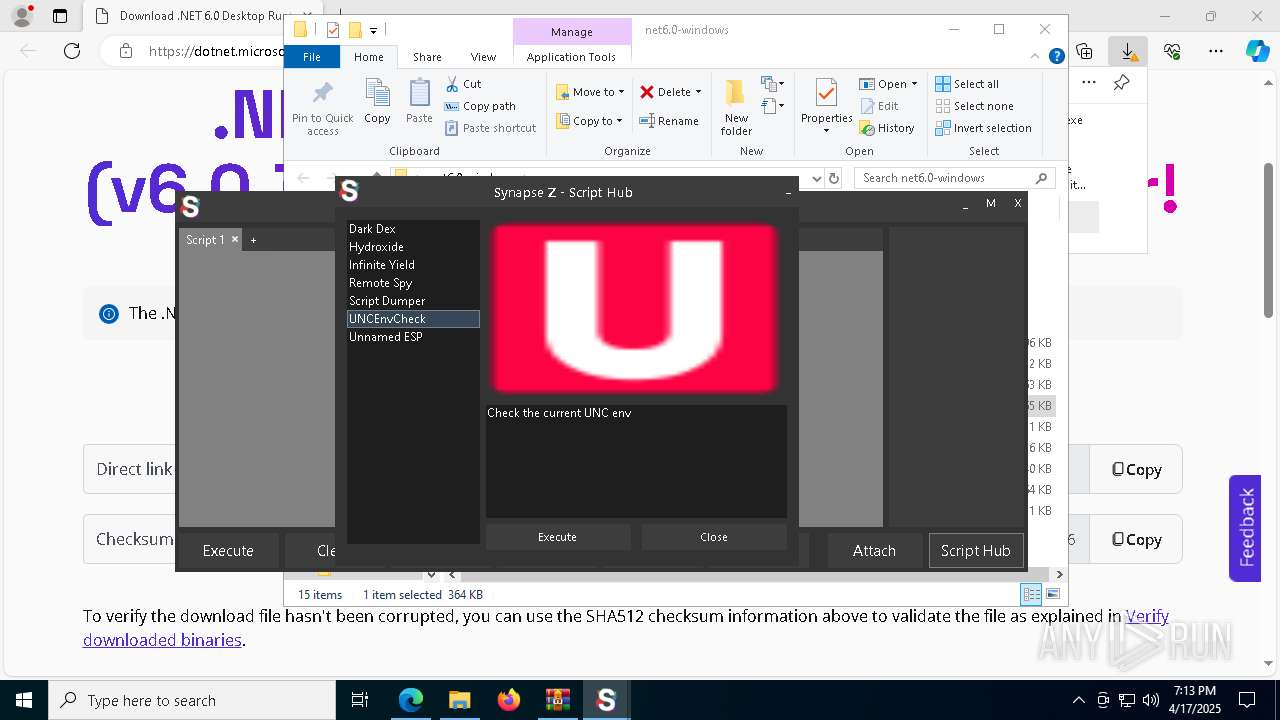Click Paste shortcut command
Viewport: 1280px width, 720px height.
[x=491, y=128]
